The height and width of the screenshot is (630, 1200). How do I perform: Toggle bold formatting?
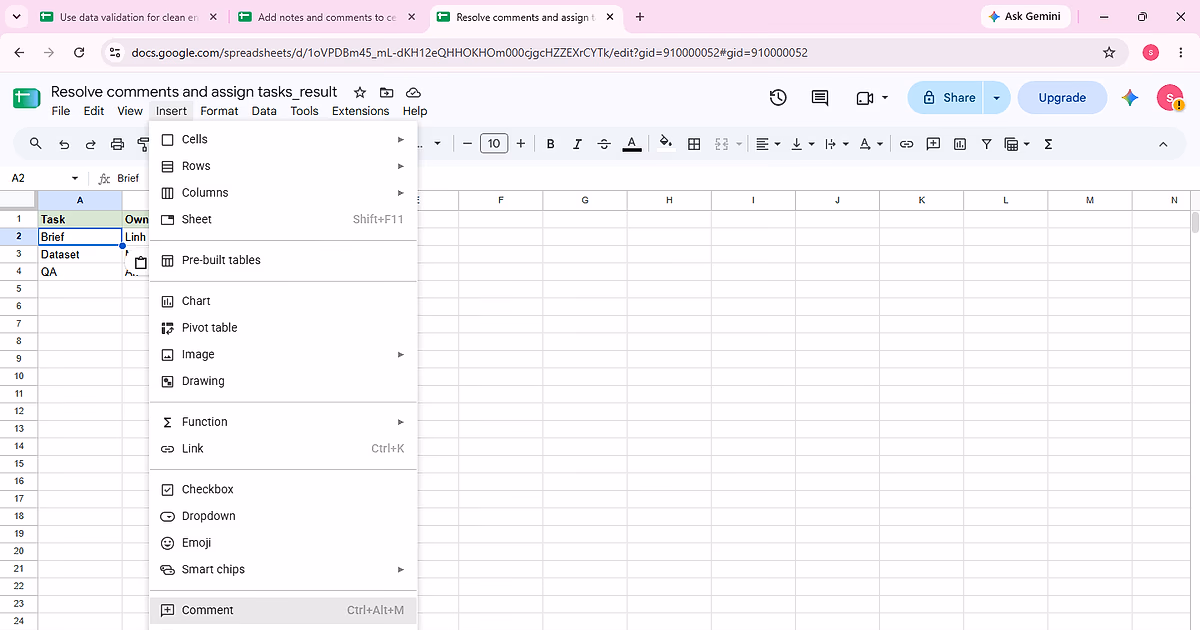tap(550, 144)
